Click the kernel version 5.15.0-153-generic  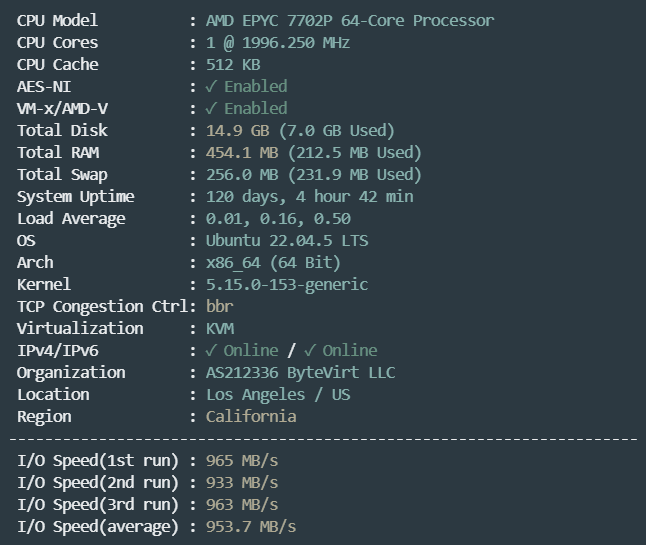point(287,285)
